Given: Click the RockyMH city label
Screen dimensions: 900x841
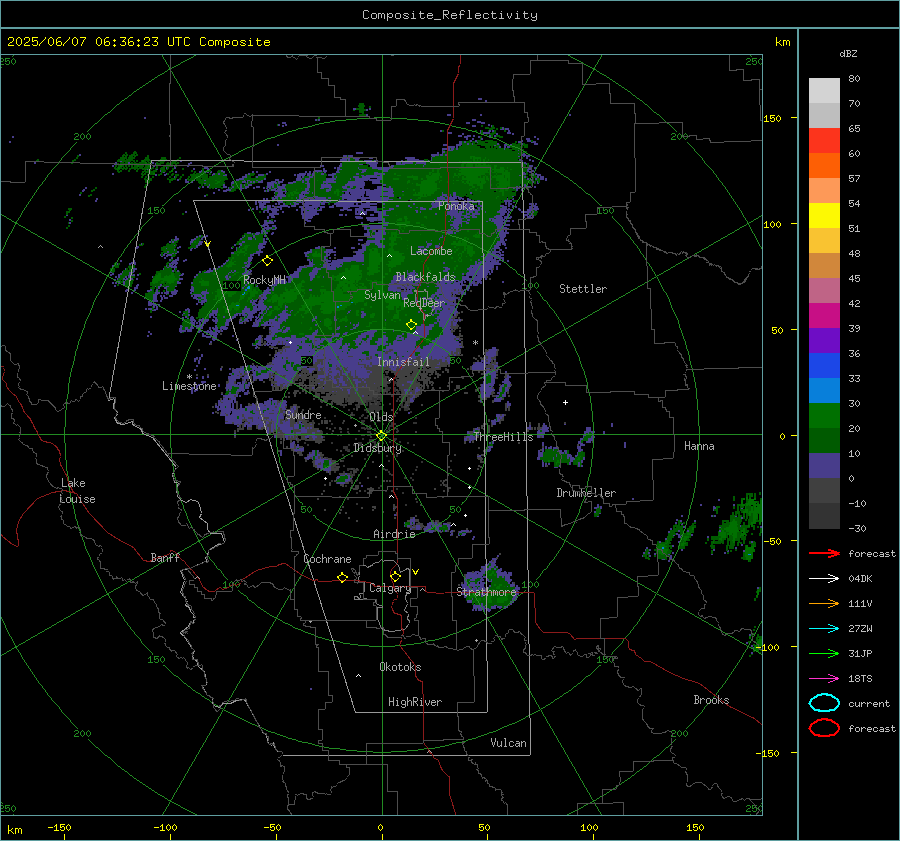Looking at the screenshot, I should pos(264,280).
